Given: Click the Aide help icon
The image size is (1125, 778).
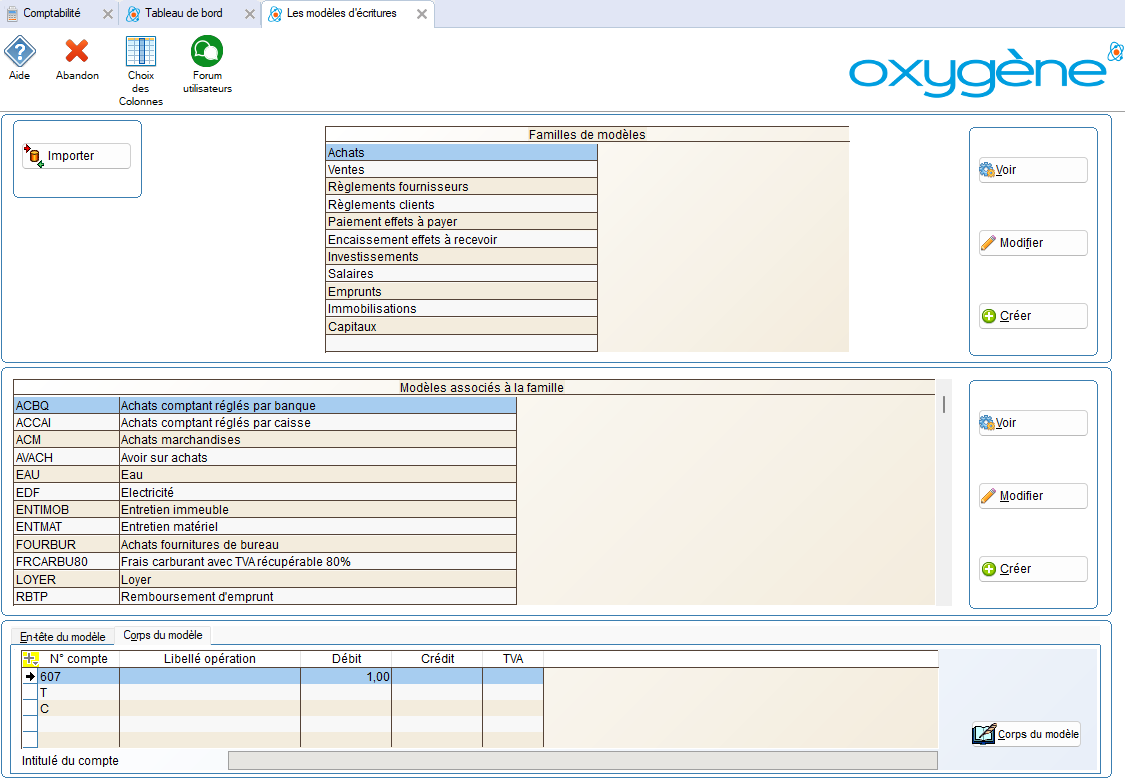Looking at the screenshot, I should 20,52.
